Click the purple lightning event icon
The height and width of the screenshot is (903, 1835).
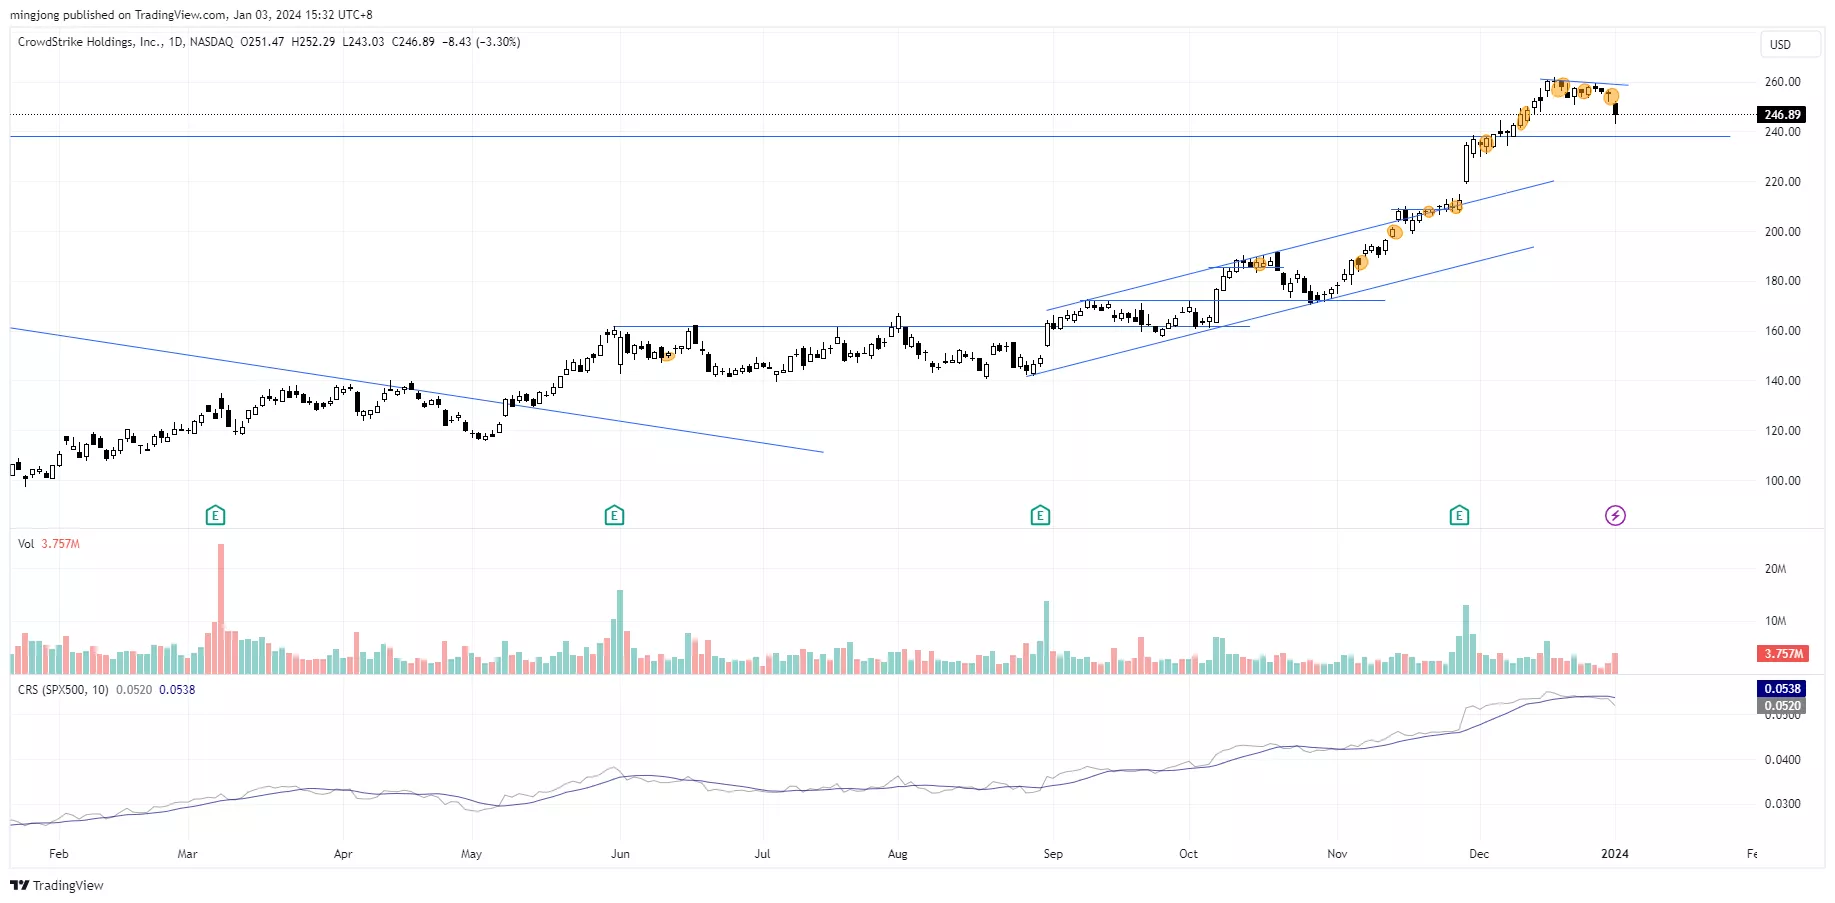coord(1615,516)
